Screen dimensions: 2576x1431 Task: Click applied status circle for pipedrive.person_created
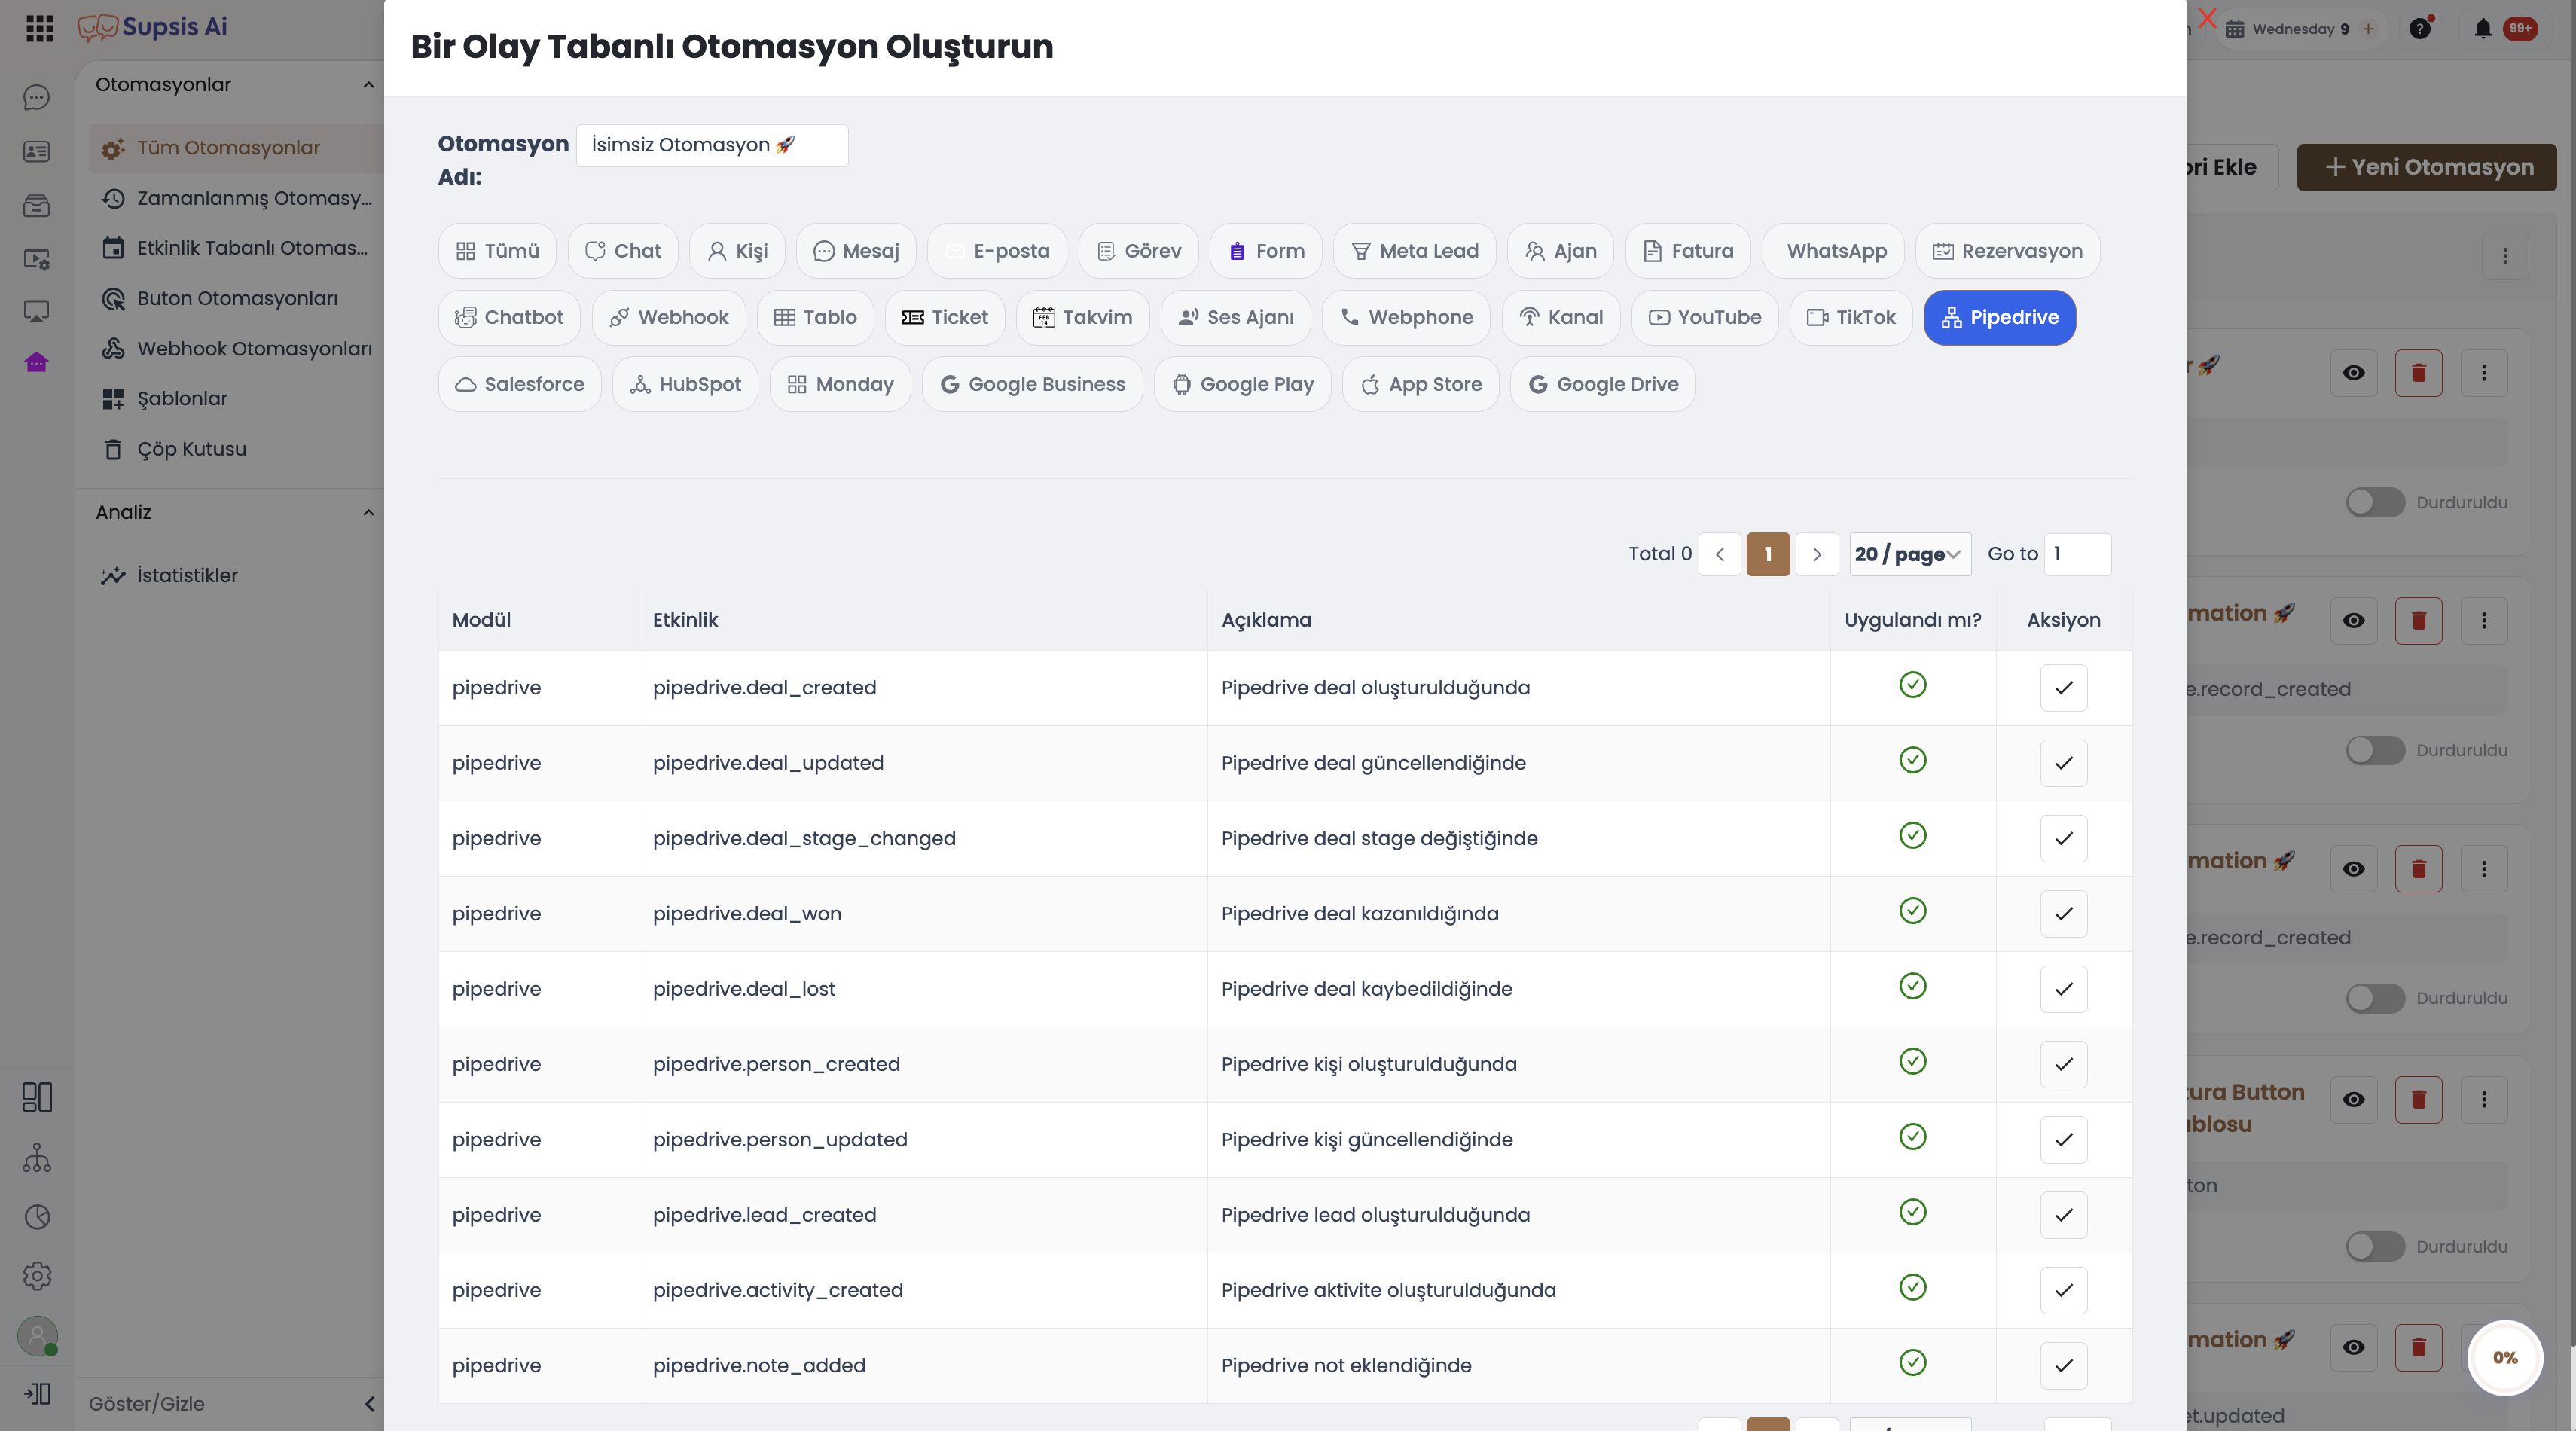tap(1913, 1061)
